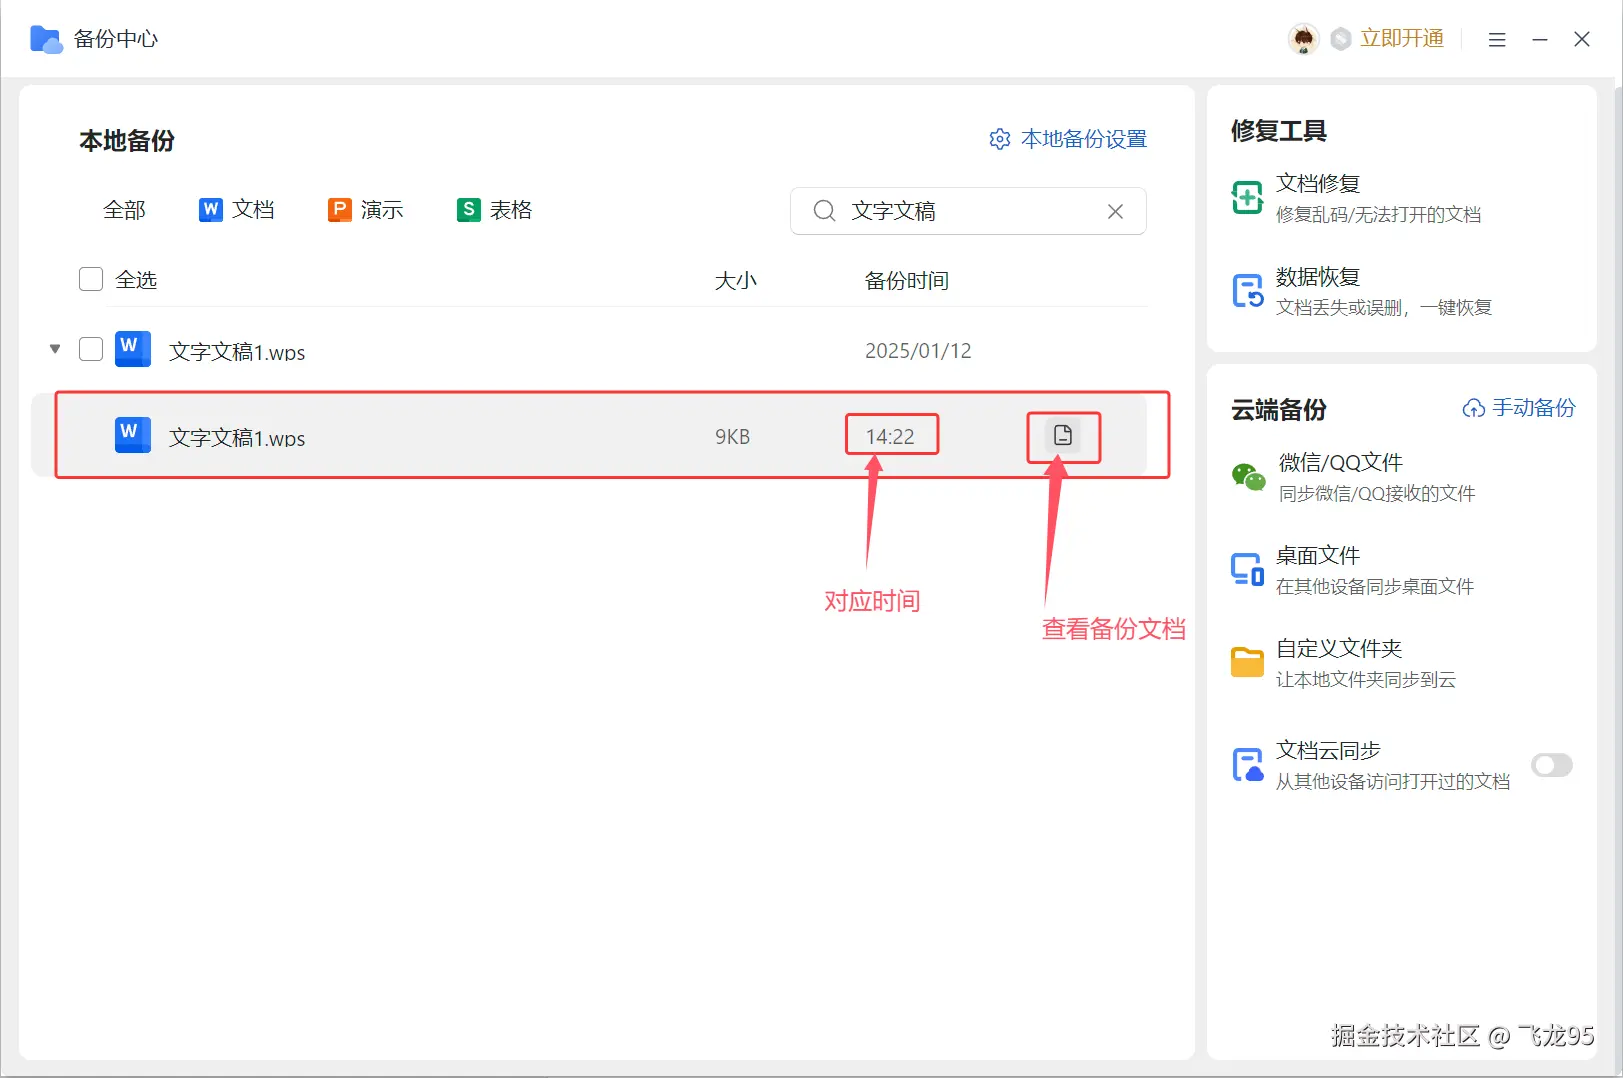Click the membership badge icon beside 立即开通
This screenshot has width=1623, height=1078.
(1341, 39)
